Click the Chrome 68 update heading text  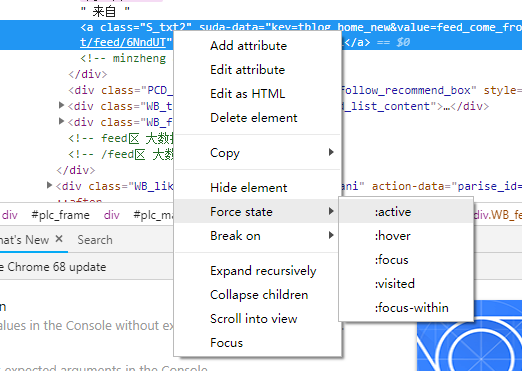[x=53, y=267]
